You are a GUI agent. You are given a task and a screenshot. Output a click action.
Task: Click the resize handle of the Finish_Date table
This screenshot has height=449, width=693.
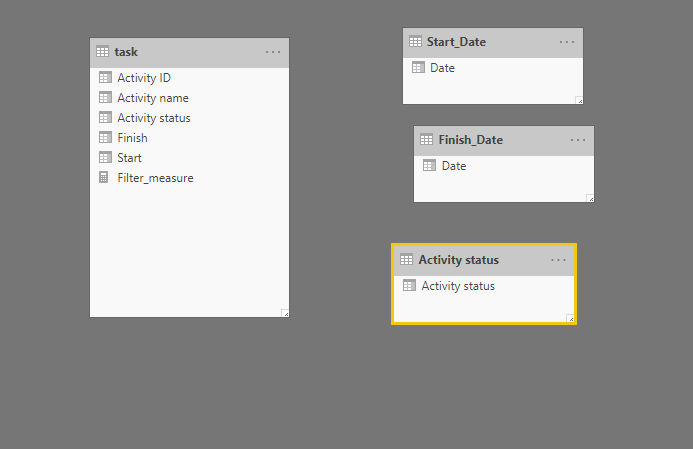pyautogui.click(x=590, y=198)
